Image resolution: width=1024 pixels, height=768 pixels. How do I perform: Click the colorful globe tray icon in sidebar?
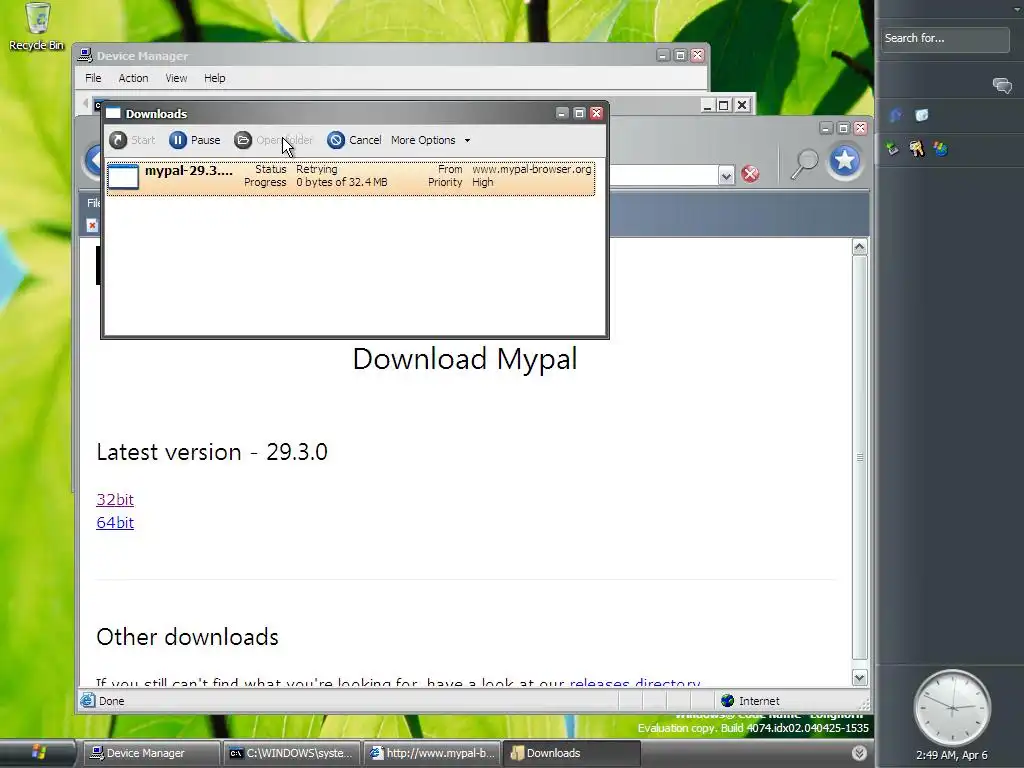pyautogui.click(x=940, y=149)
